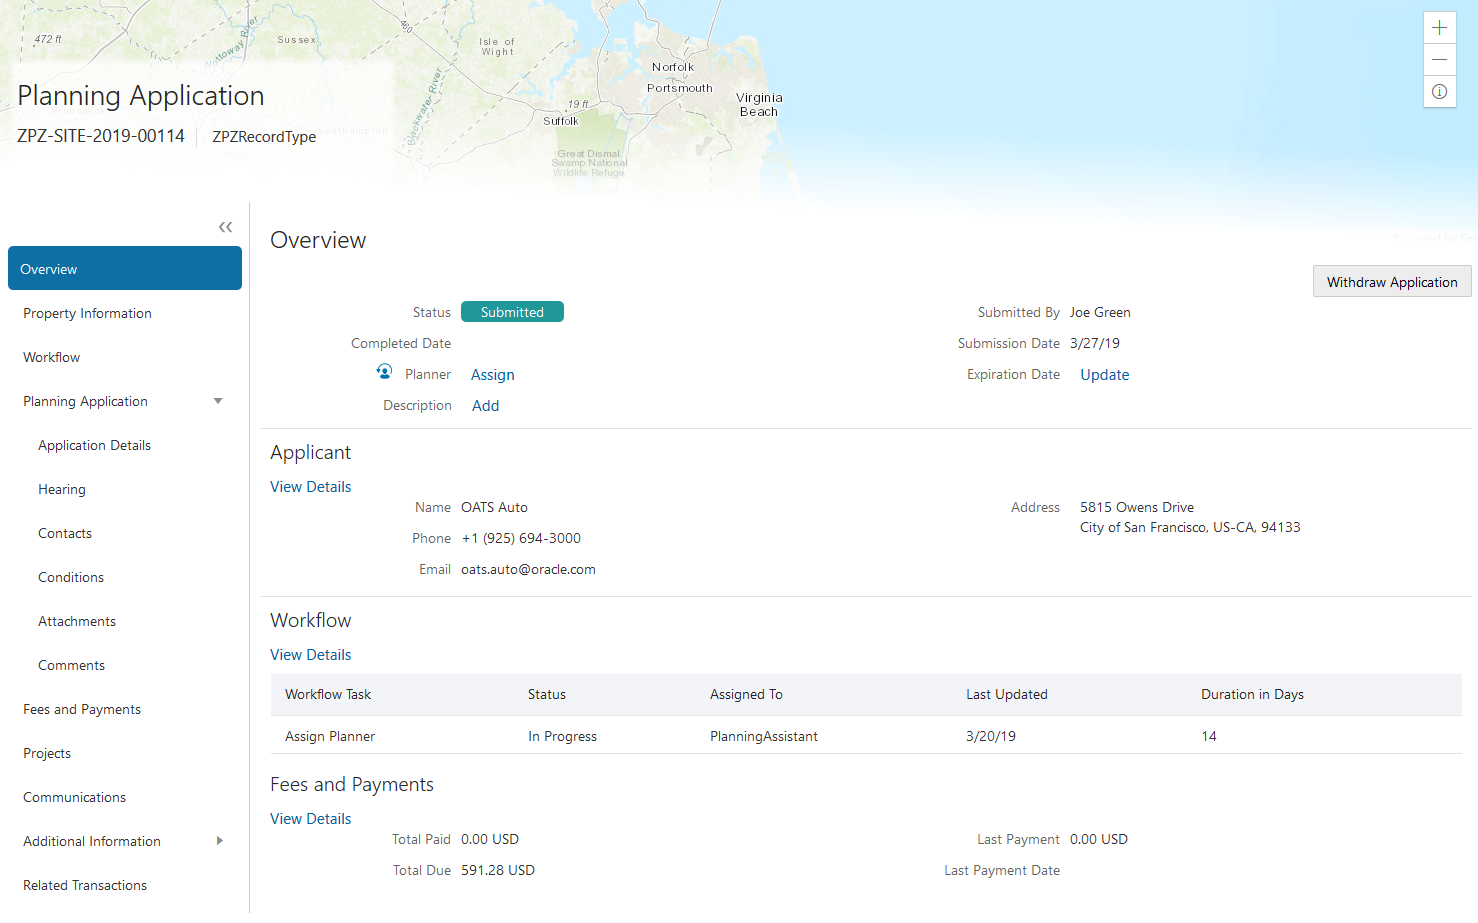
Task: Open the Workflow navigation item
Action: [51, 357]
